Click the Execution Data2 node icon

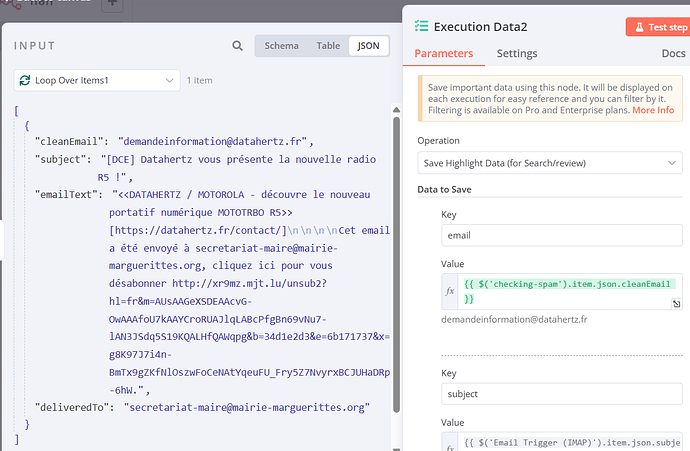(x=421, y=26)
